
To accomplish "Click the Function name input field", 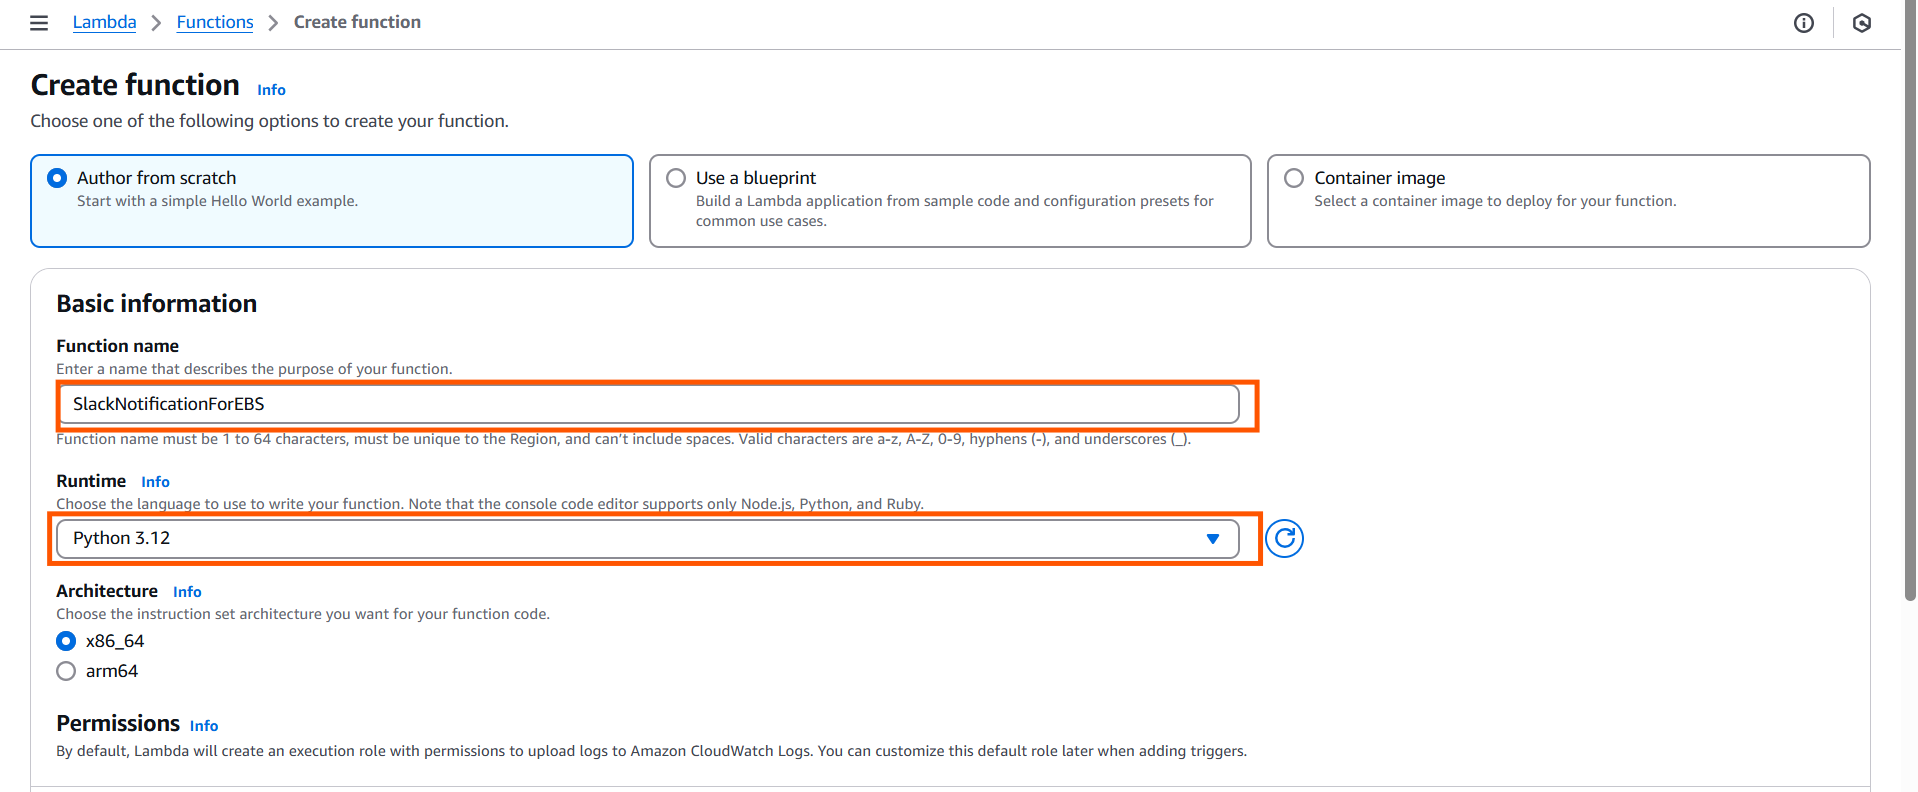I will [x=648, y=404].
